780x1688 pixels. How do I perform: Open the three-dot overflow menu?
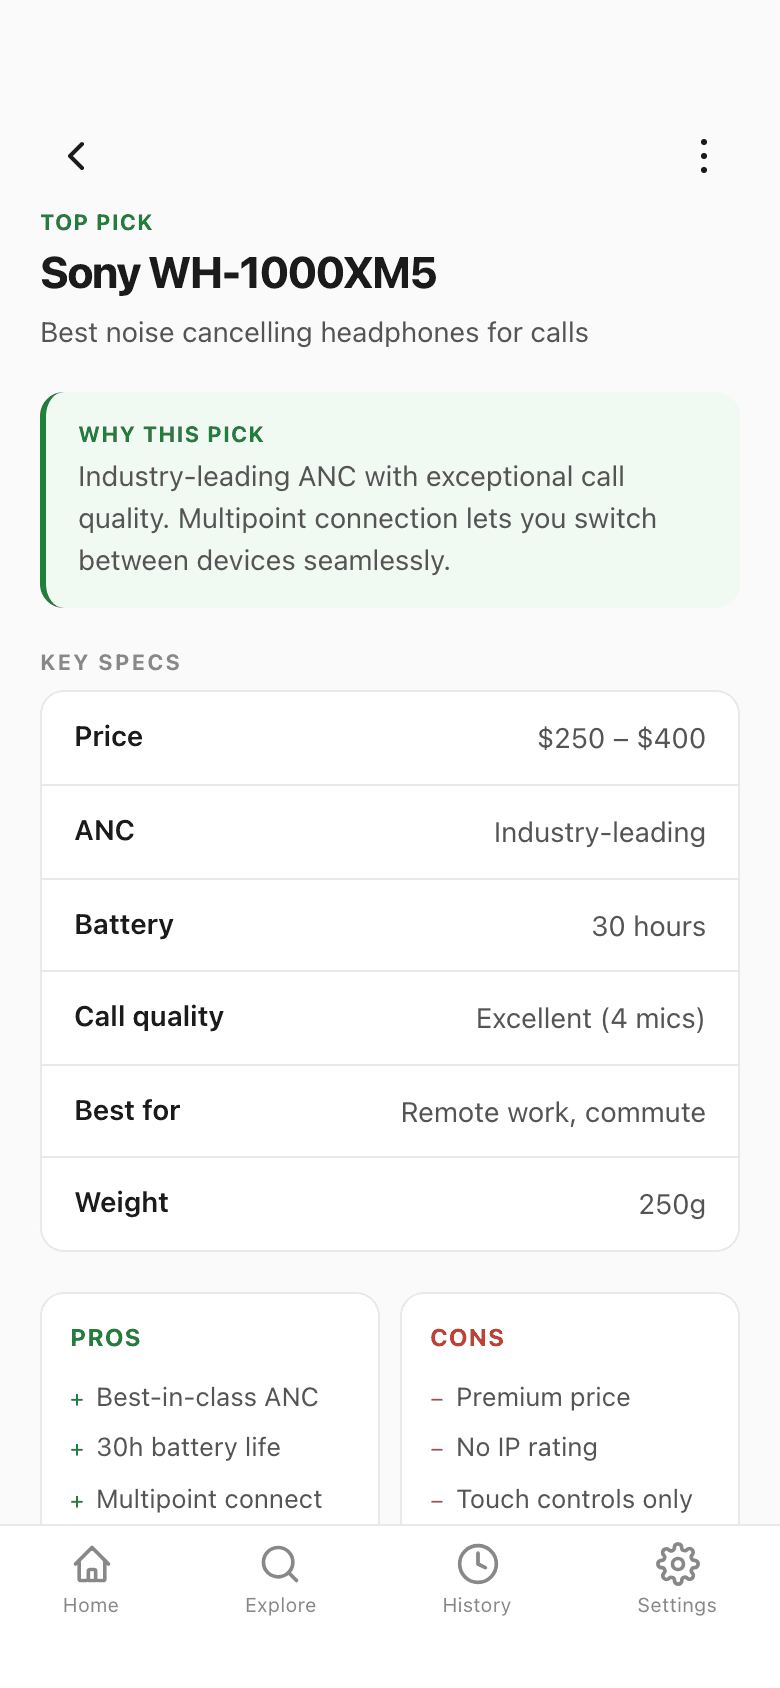click(x=704, y=156)
